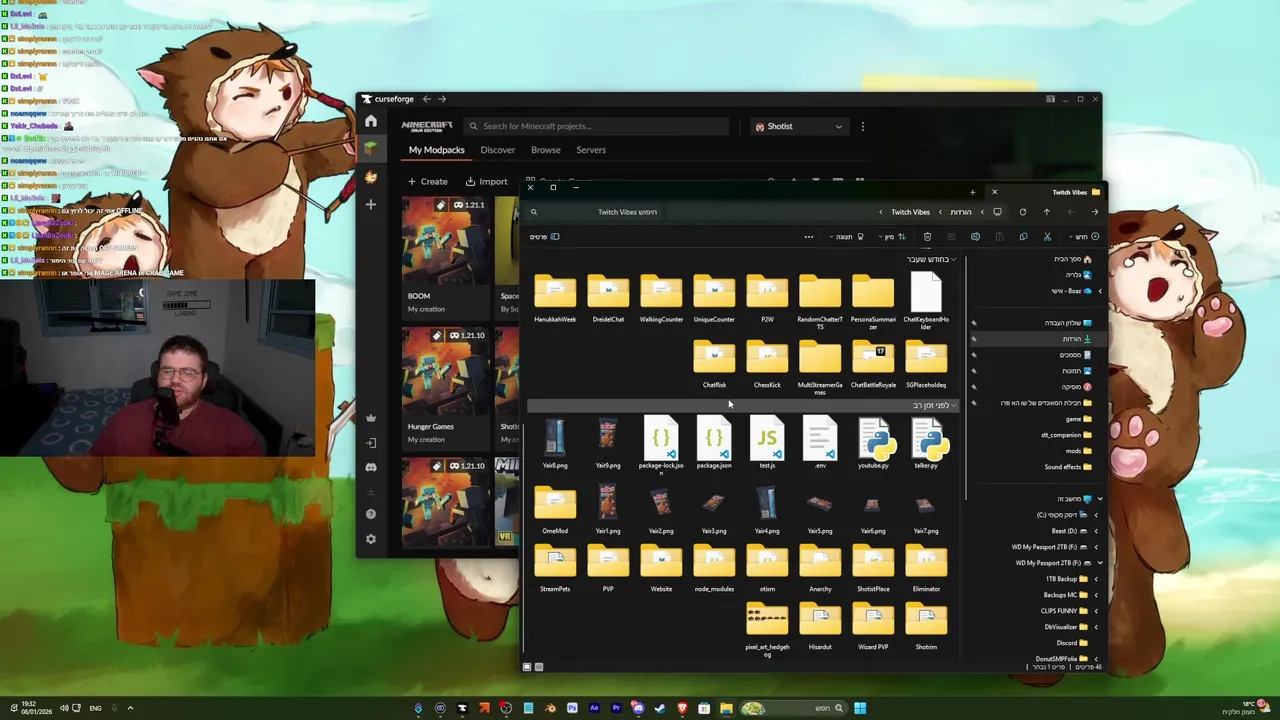Open the Discord icon in CurseForge sidebar
The height and width of the screenshot is (720, 1280).
click(x=371, y=467)
